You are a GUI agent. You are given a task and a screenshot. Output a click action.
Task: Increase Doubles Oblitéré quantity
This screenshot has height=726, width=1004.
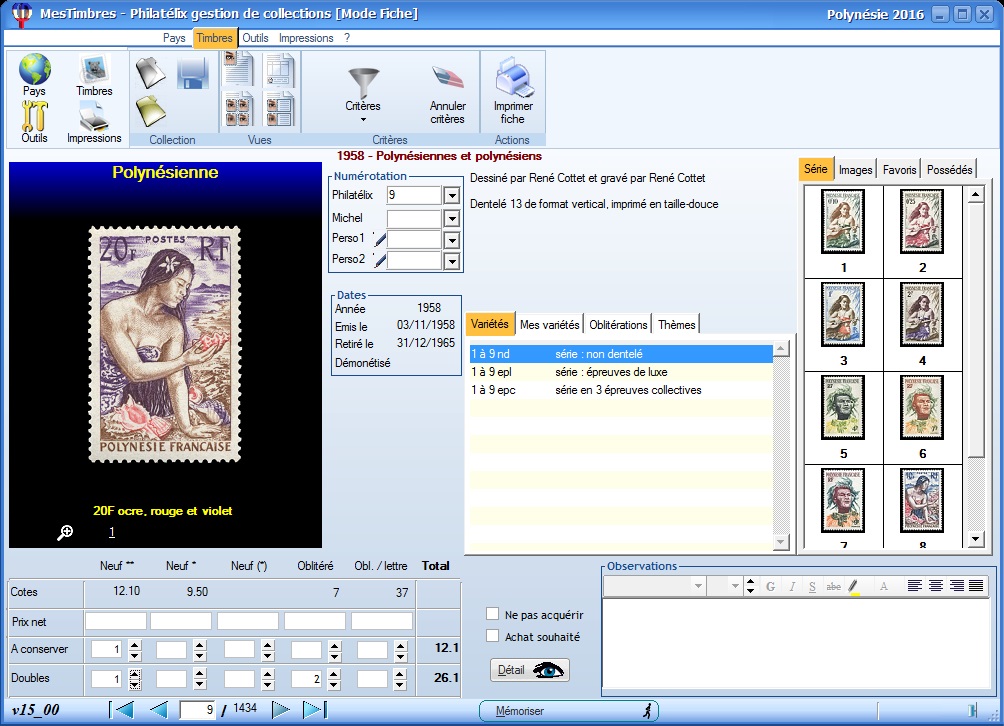[x=334, y=674]
